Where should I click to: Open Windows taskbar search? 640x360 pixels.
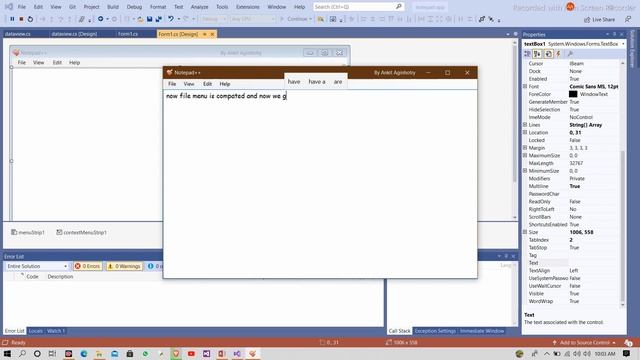(22, 353)
